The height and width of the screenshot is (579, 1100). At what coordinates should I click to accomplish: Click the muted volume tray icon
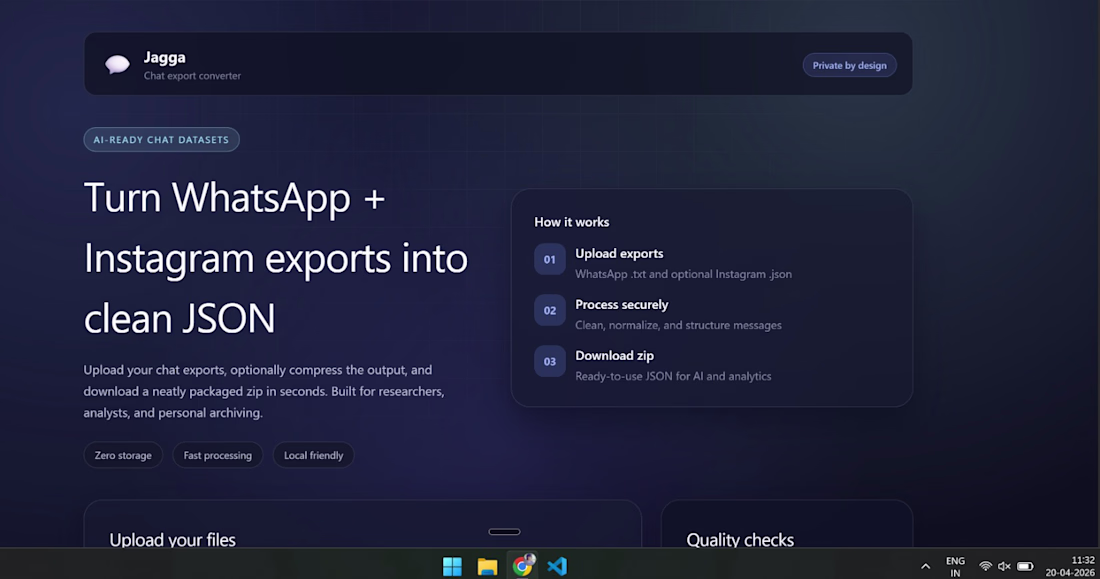1005,566
